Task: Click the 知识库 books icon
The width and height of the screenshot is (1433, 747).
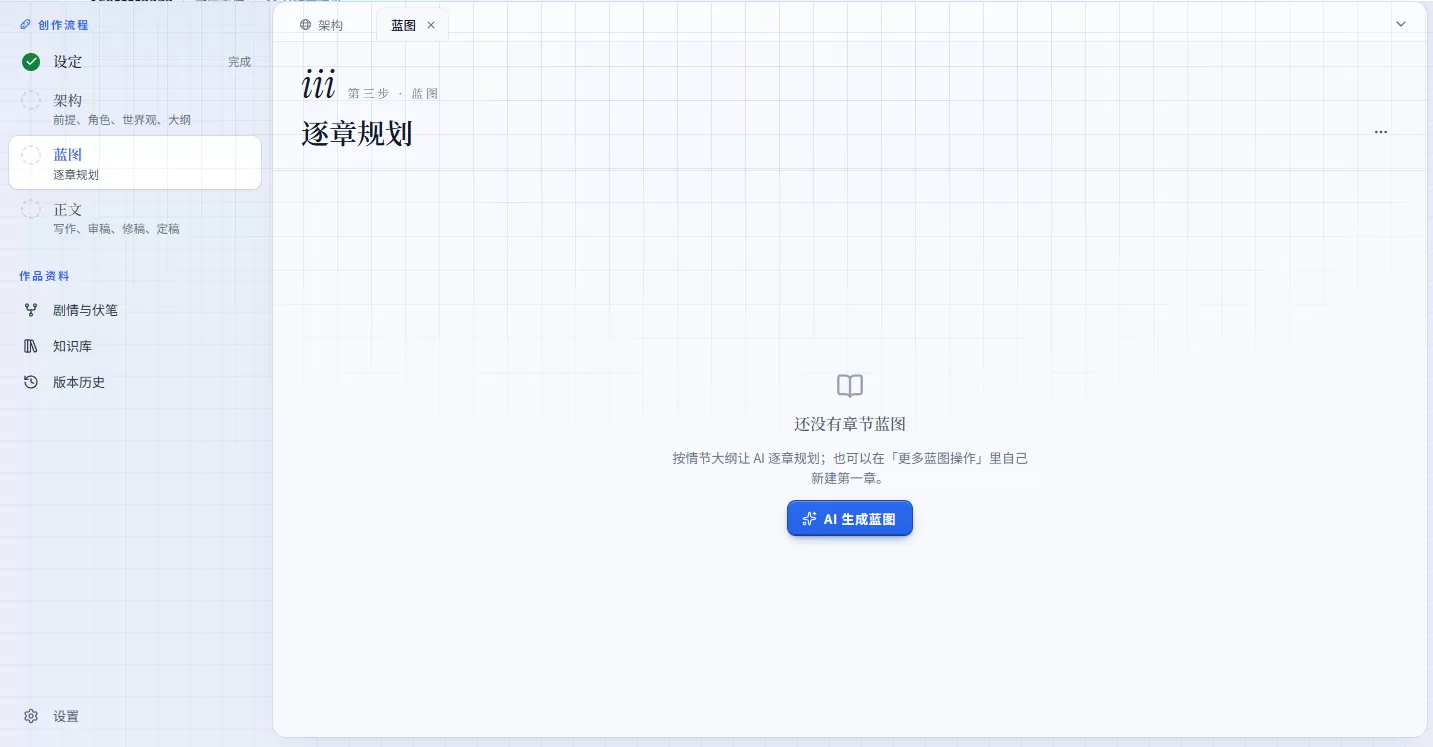Action: click(x=31, y=346)
